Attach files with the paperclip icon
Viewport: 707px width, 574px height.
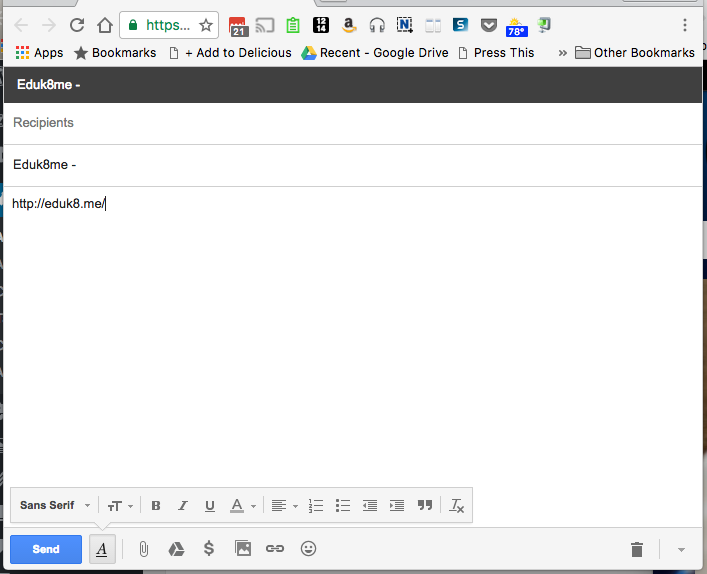(x=143, y=549)
